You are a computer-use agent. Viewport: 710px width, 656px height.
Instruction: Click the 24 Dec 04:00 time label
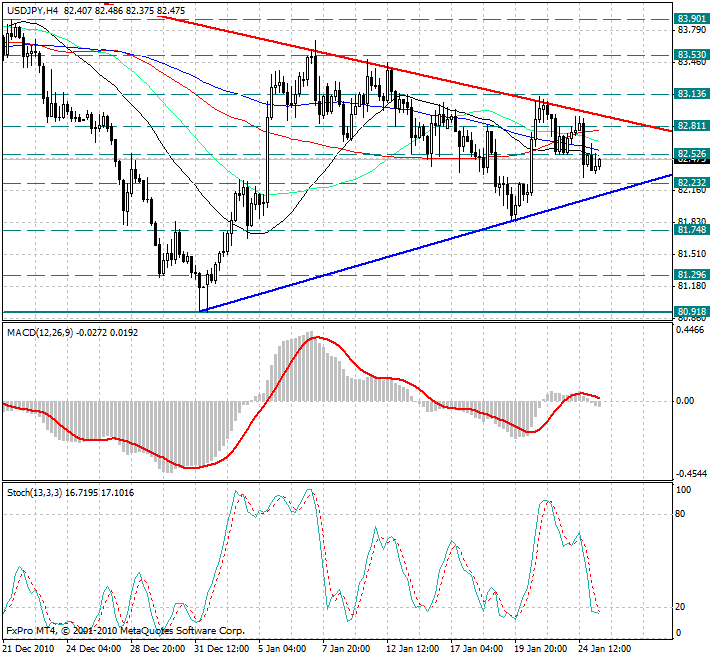pyautogui.click(x=94, y=649)
